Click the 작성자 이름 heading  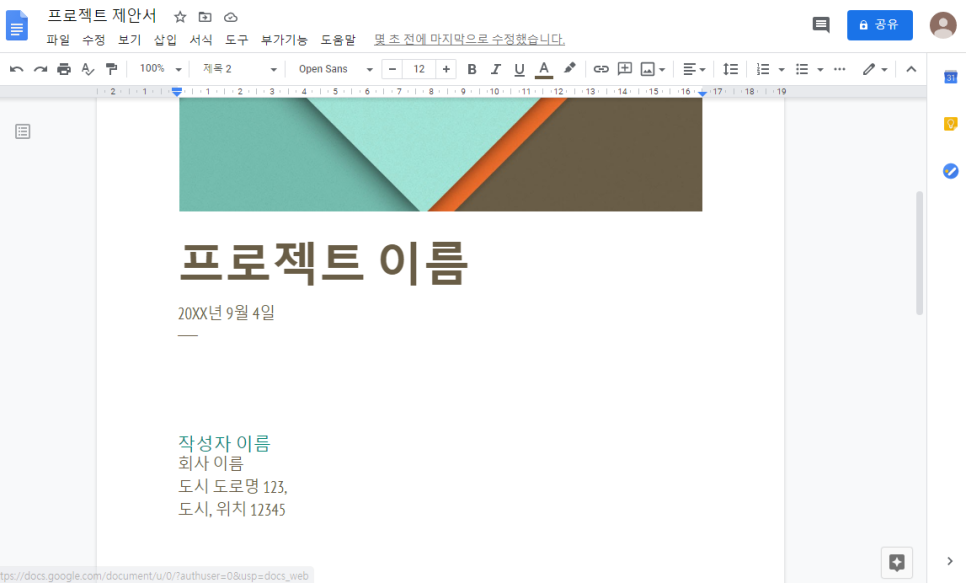224,443
